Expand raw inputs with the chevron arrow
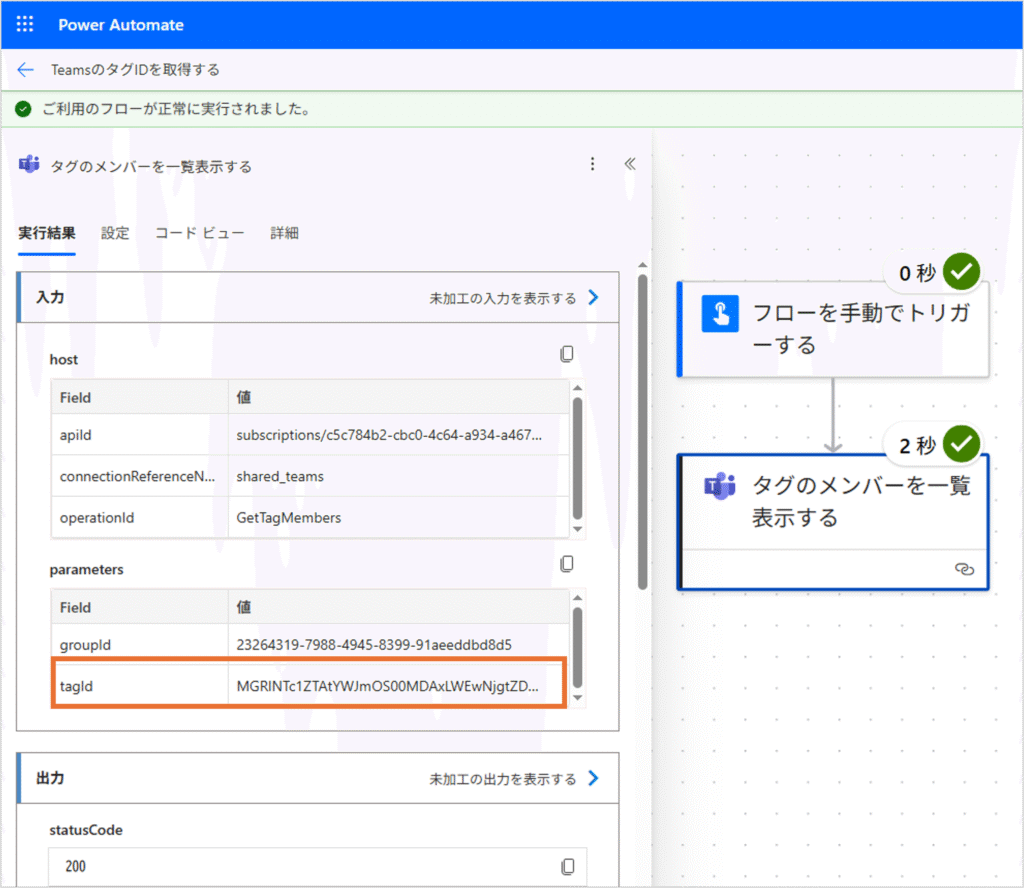The image size is (1024, 888). 593,298
